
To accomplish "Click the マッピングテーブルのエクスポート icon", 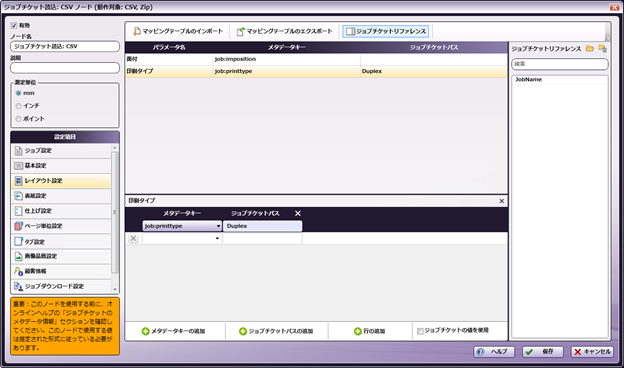I will [240, 31].
